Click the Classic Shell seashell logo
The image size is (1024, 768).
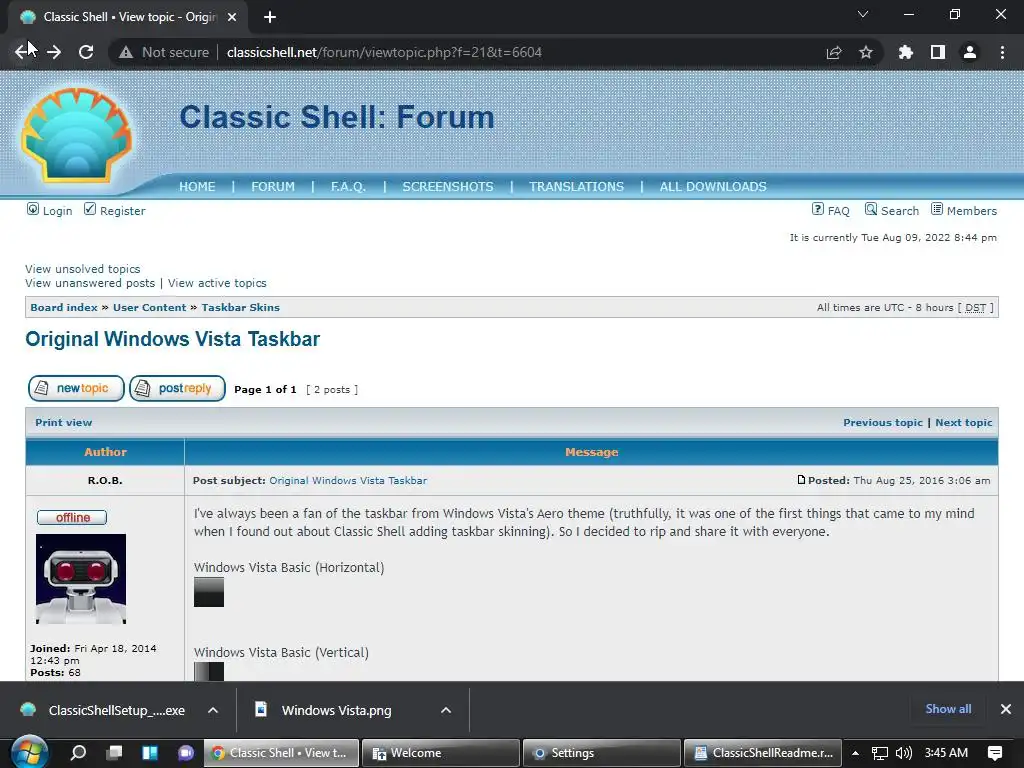(77, 135)
